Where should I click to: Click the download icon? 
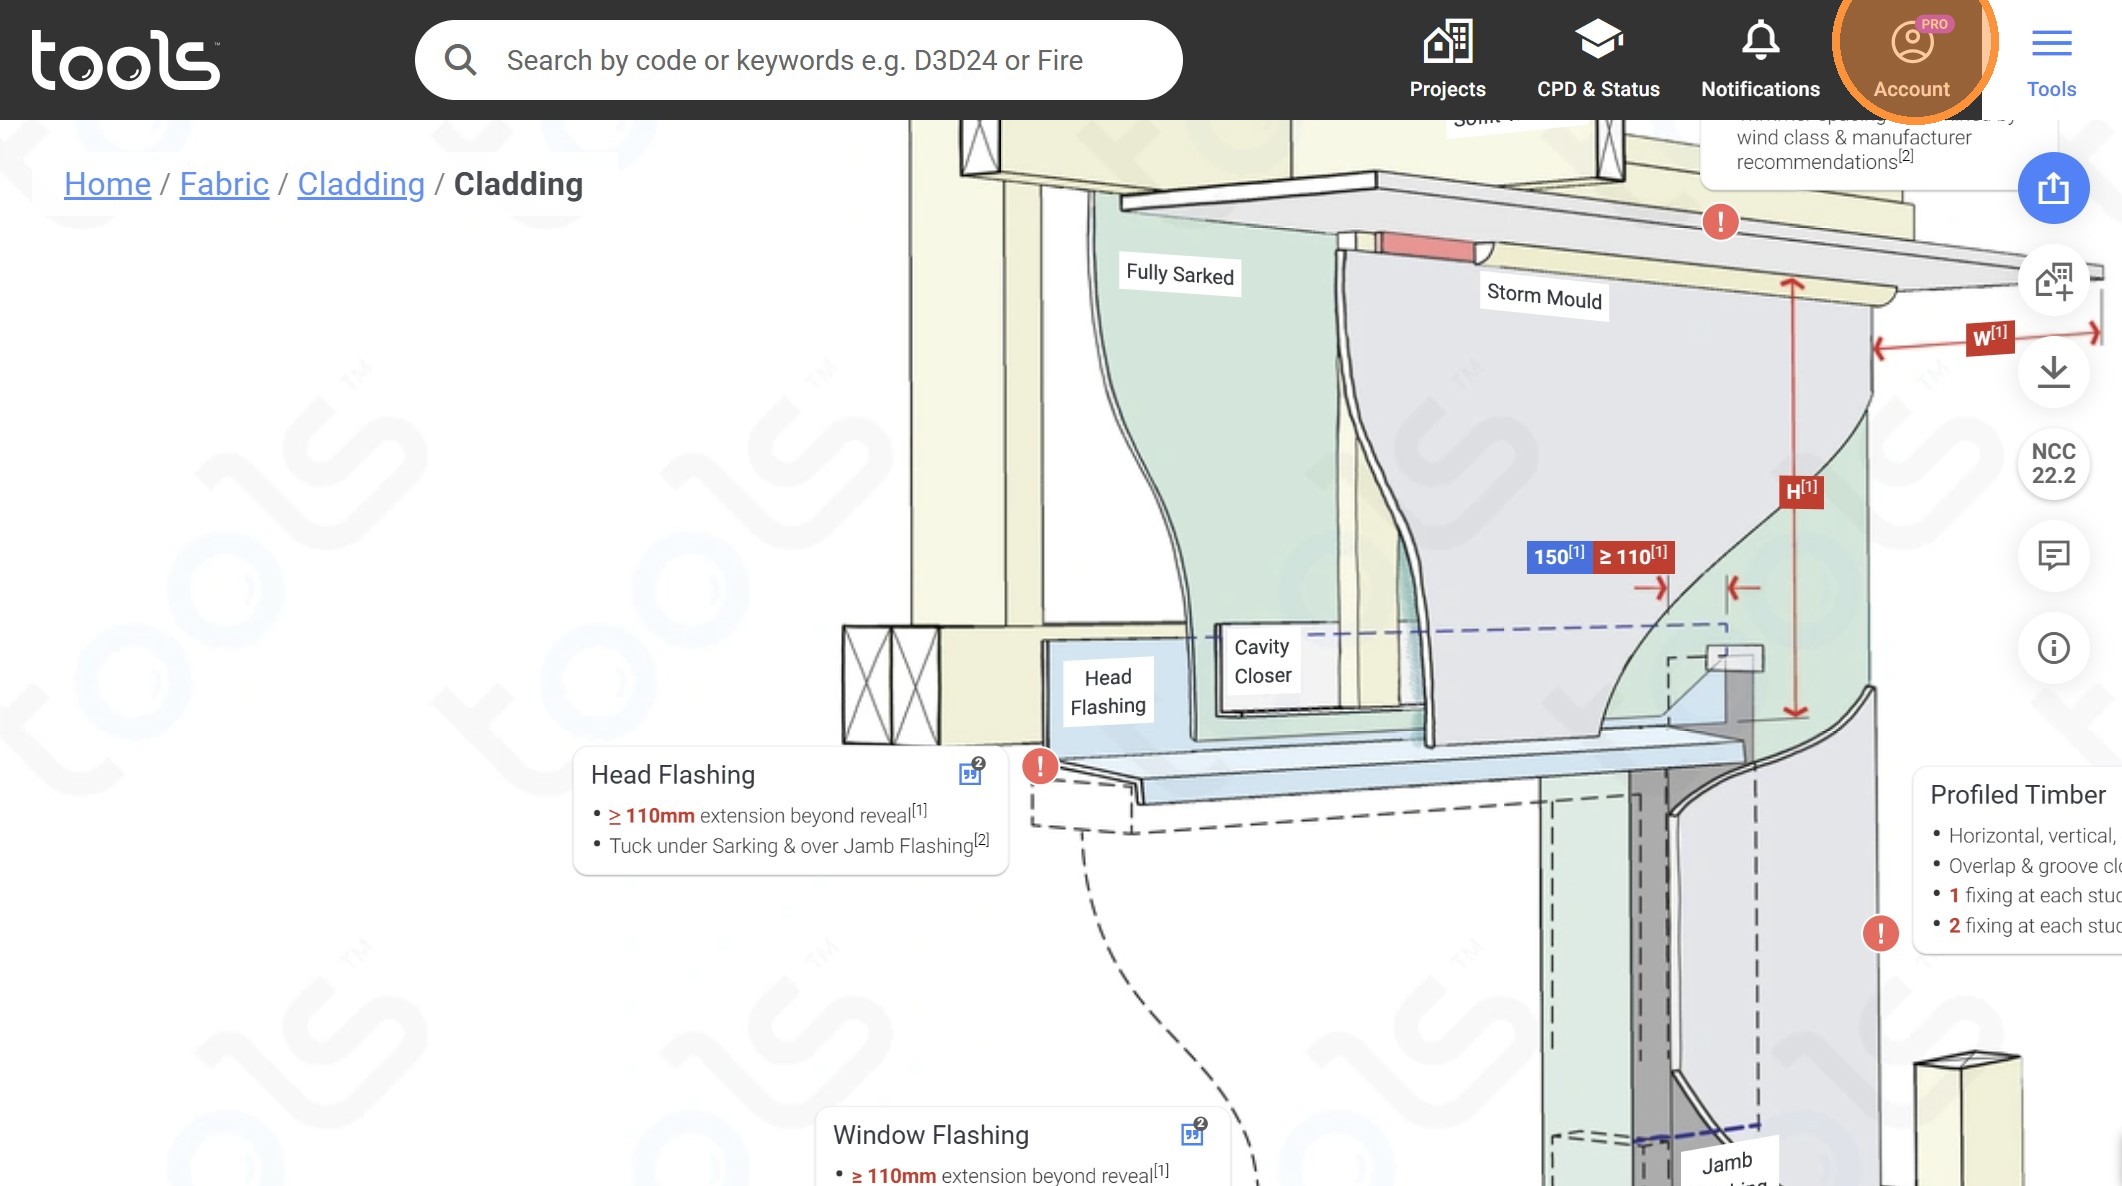[2053, 372]
